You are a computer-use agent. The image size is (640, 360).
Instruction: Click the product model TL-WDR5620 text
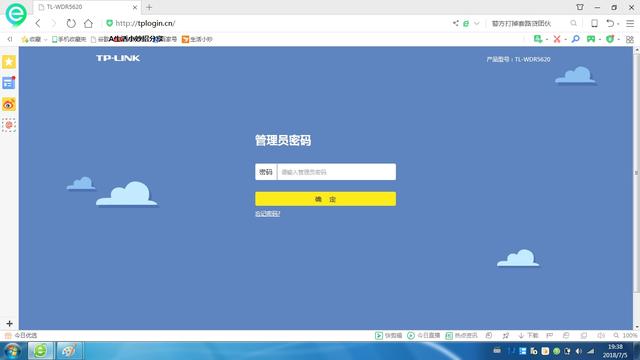click(x=518, y=59)
